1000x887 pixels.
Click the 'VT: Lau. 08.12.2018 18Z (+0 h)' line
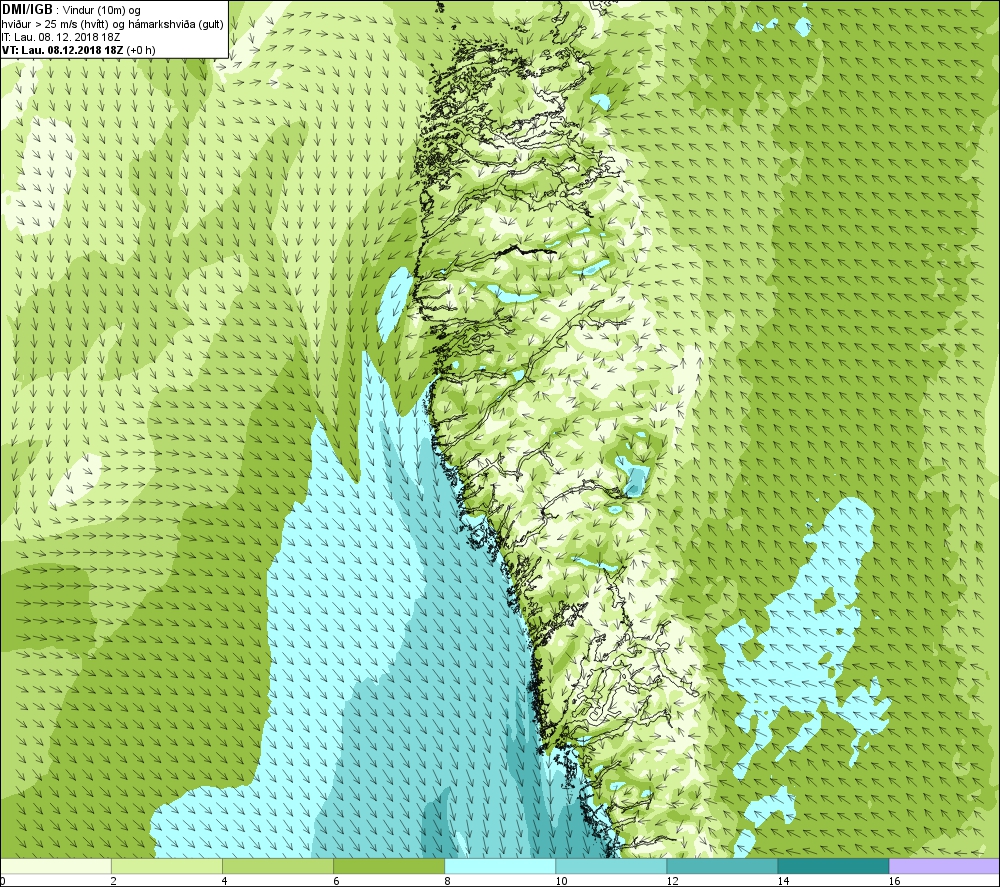coord(78,50)
